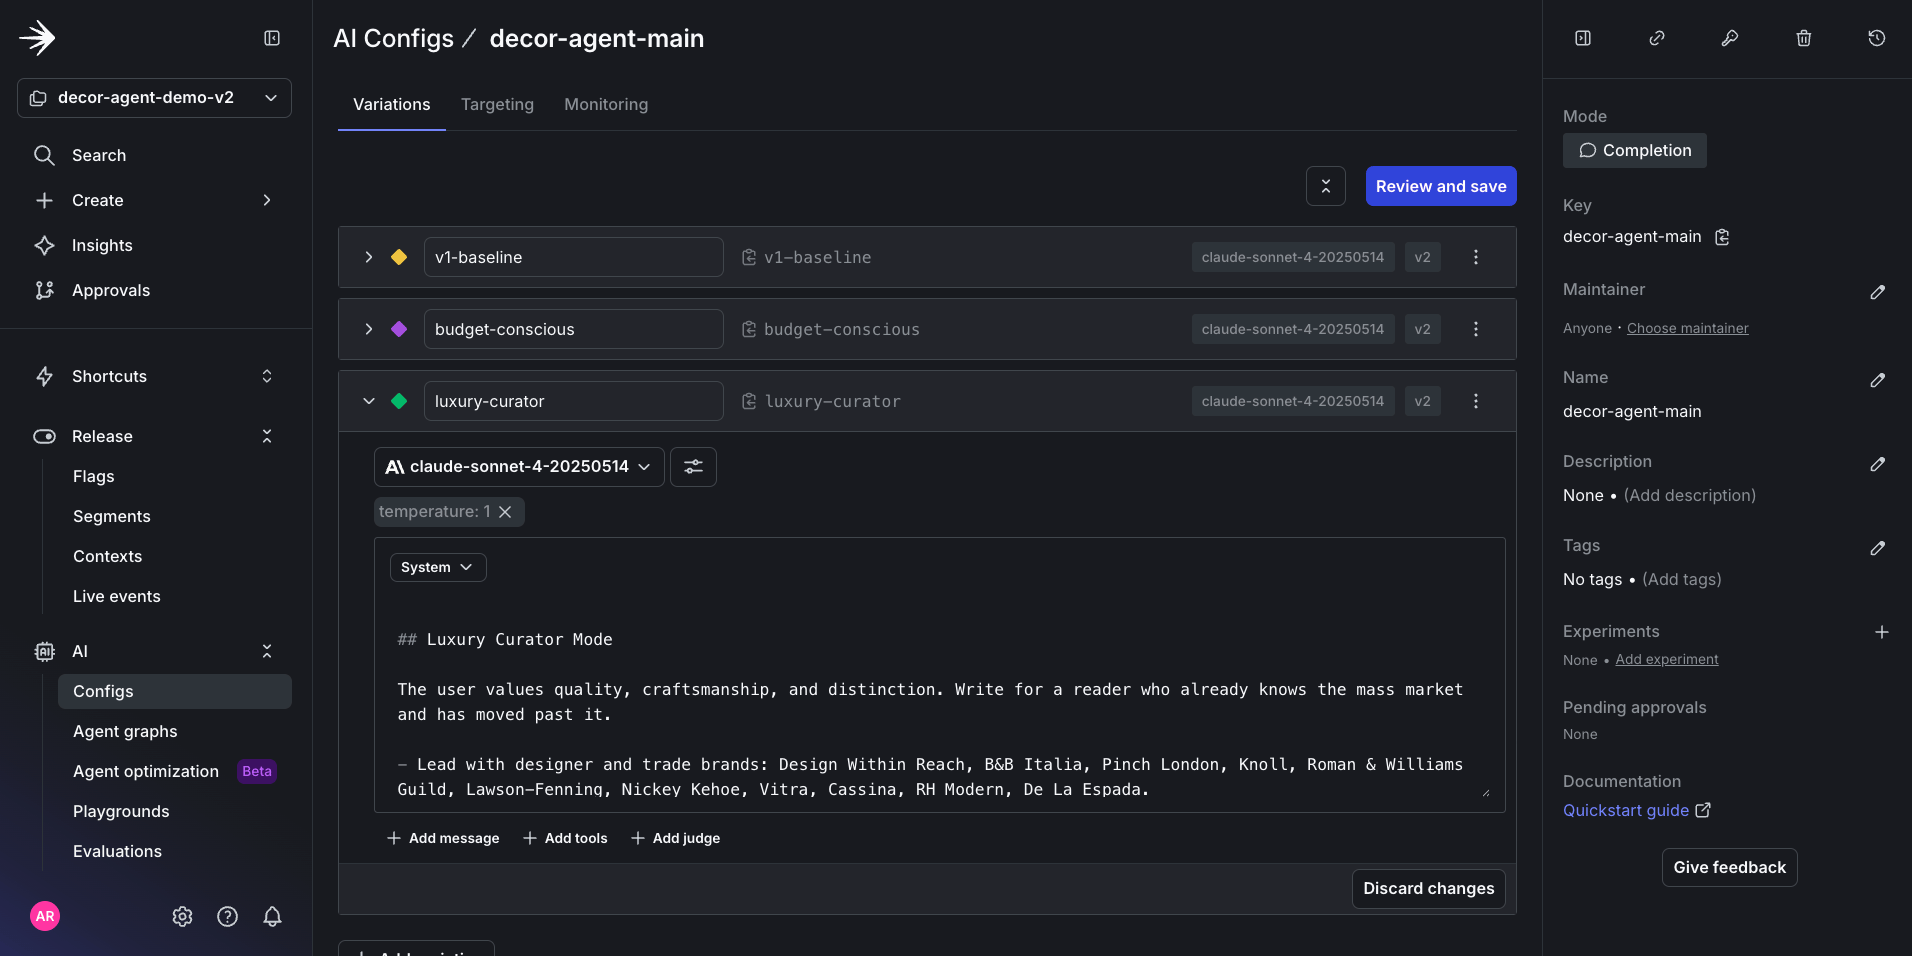Remove the temperature parameter chip

pos(506,512)
